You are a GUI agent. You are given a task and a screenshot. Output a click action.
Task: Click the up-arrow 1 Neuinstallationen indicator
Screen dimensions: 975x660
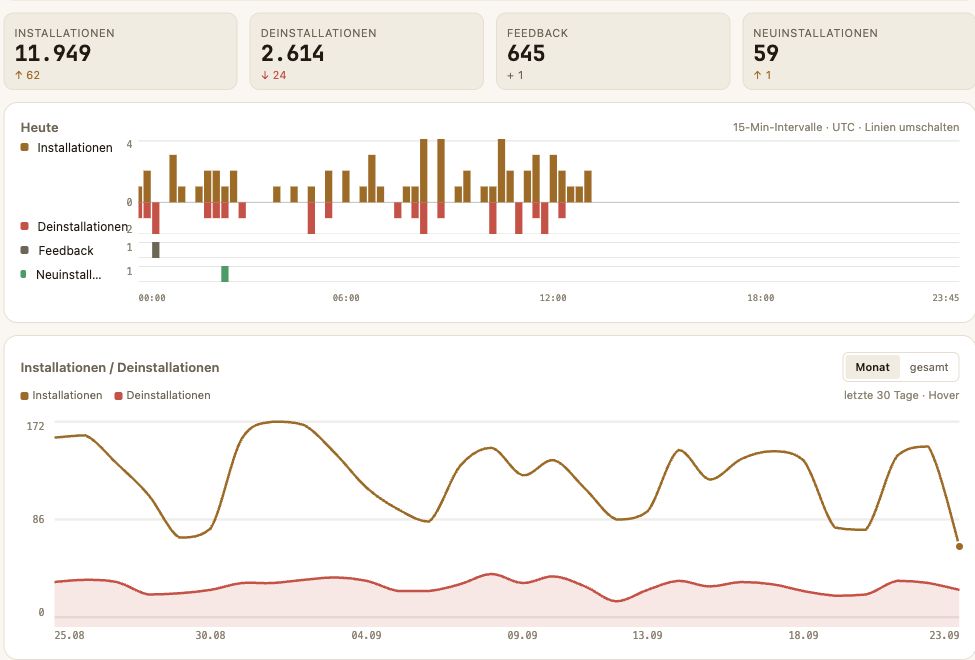pyautogui.click(x=762, y=75)
